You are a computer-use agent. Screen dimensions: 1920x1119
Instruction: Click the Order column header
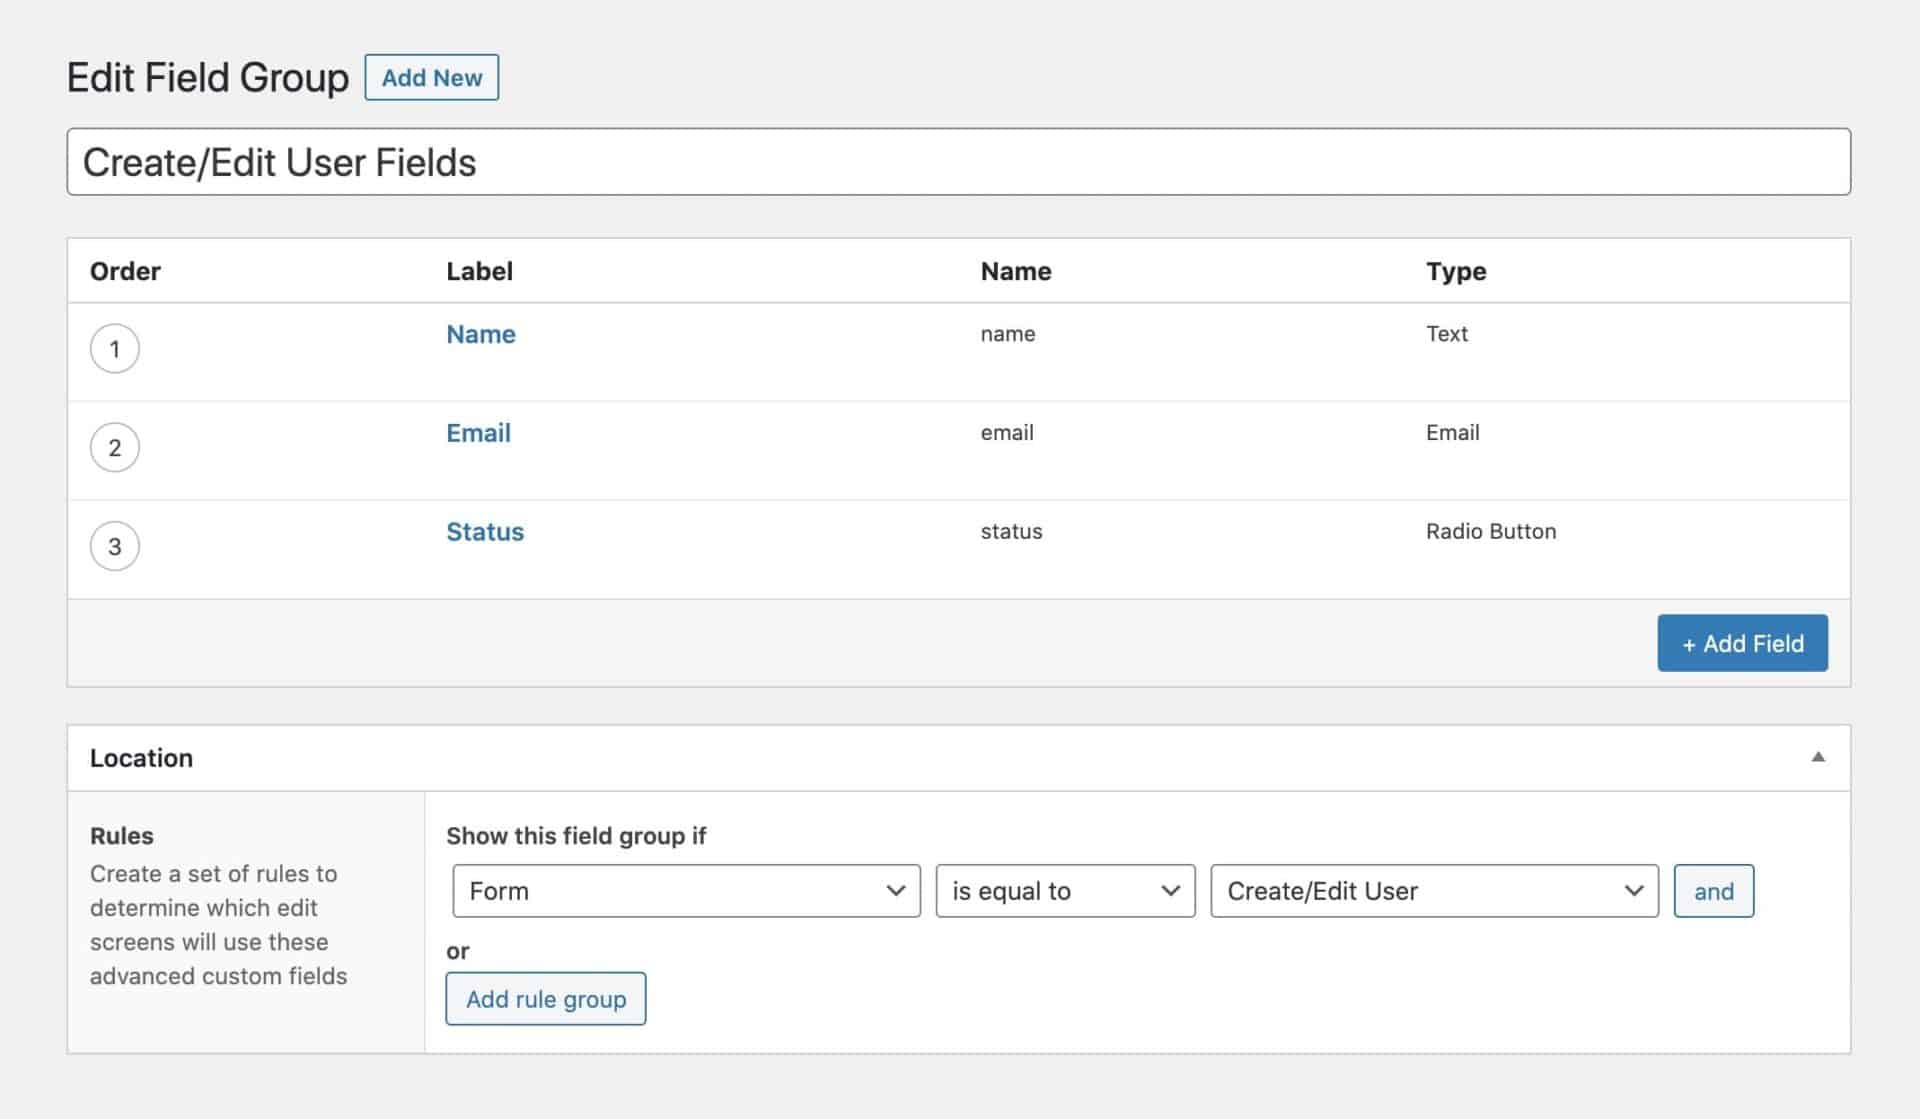[125, 270]
